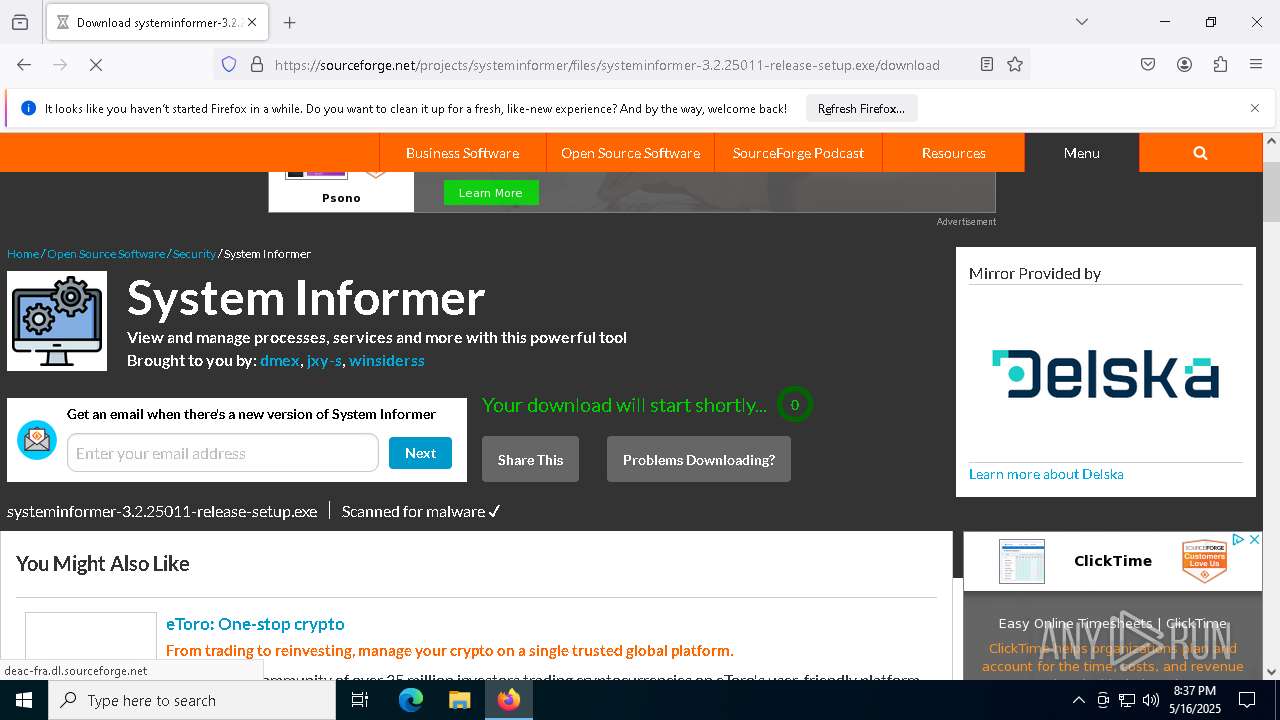
Task: Go back to previous page
Action: click(24, 65)
